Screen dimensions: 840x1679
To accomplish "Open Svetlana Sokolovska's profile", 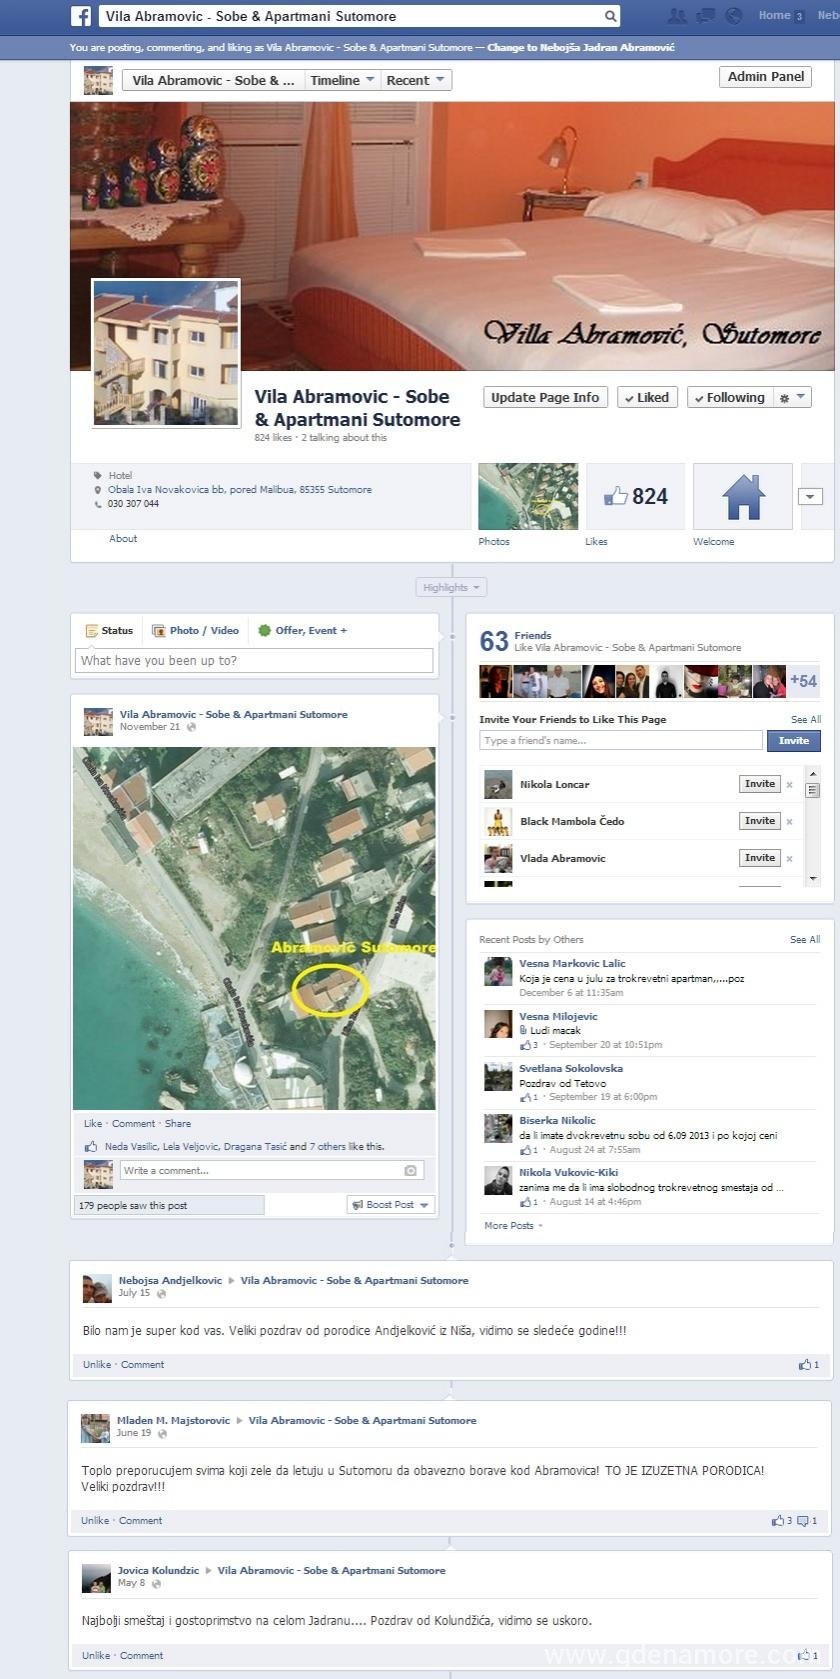I will tap(571, 1069).
